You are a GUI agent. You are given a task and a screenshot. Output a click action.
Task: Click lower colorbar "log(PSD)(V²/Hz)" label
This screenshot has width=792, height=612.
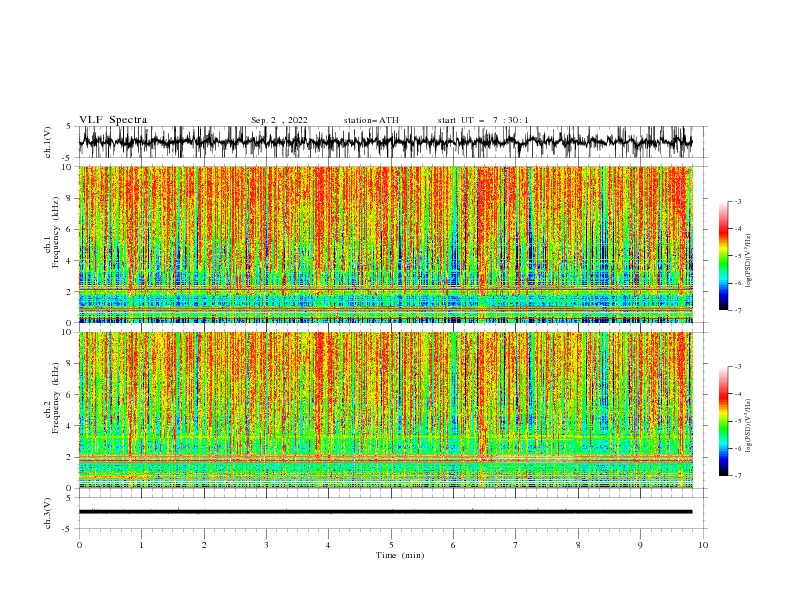(748, 426)
